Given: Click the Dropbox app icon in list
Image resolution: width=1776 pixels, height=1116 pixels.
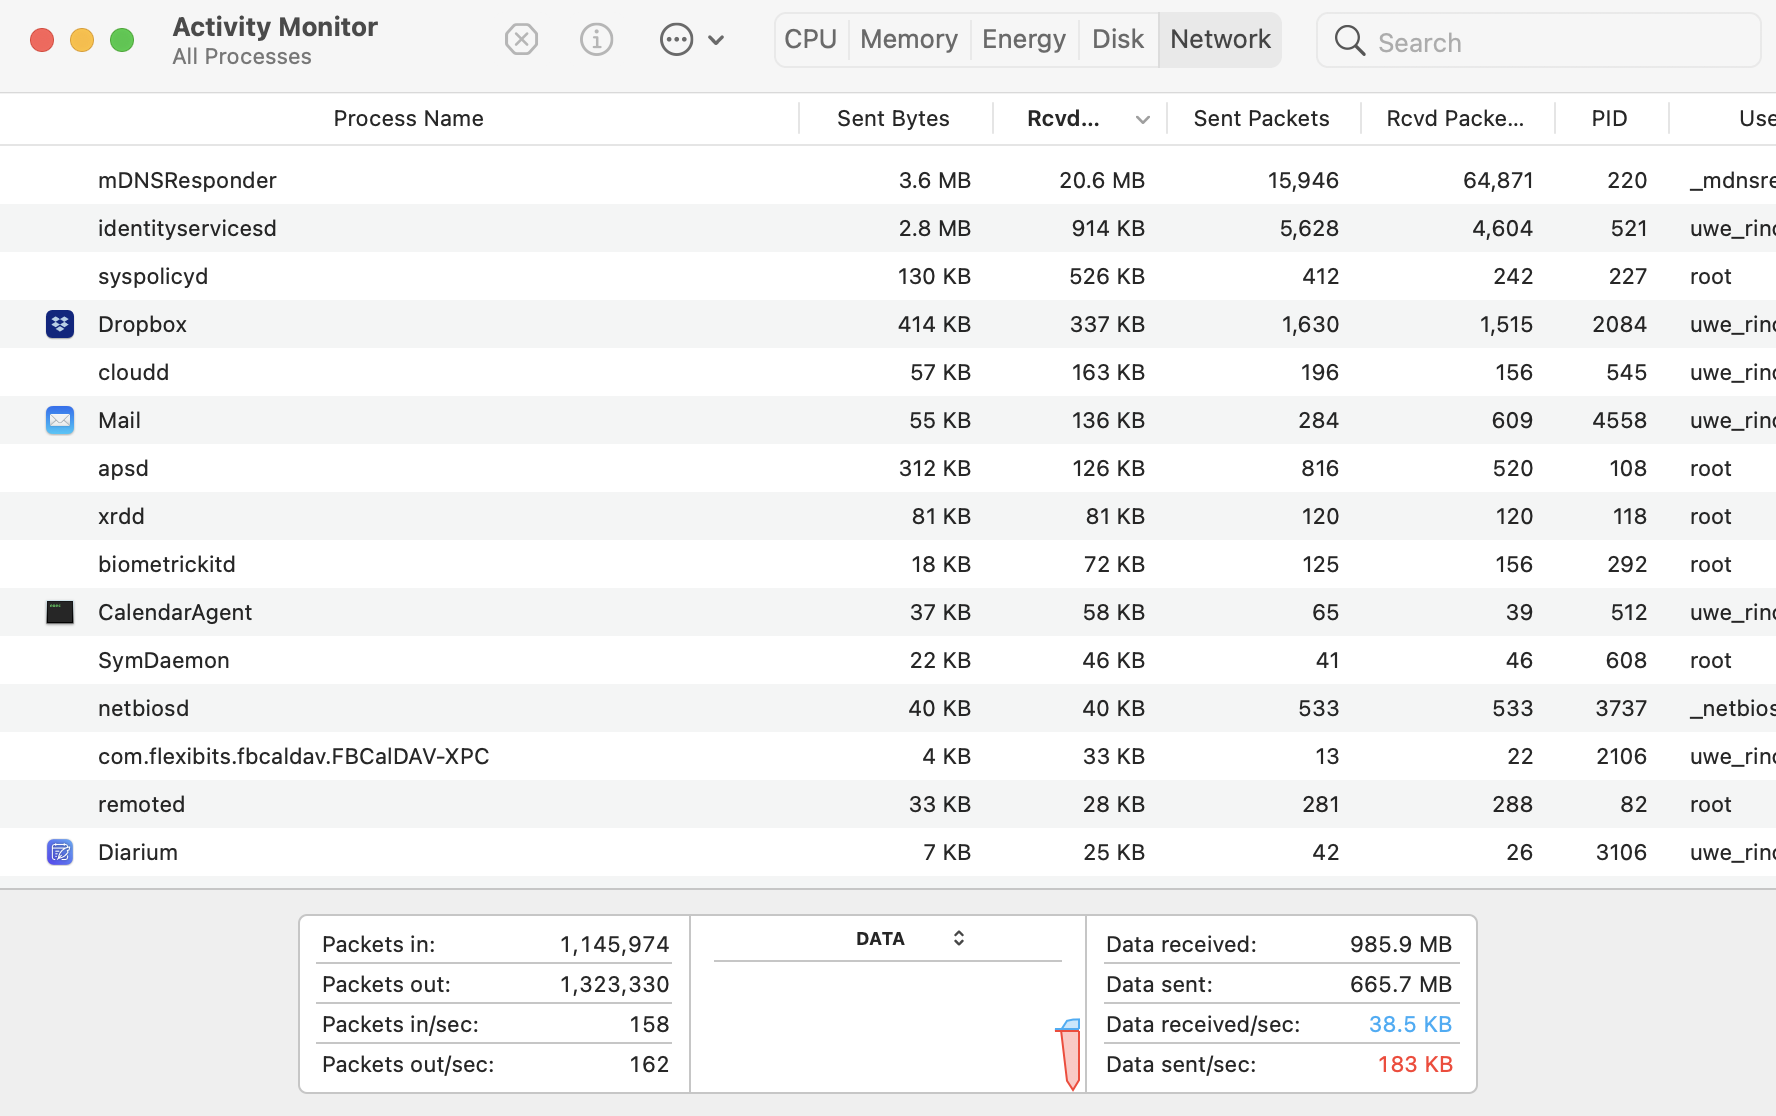Looking at the screenshot, I should pyautogui.click(x=60, y=324).
